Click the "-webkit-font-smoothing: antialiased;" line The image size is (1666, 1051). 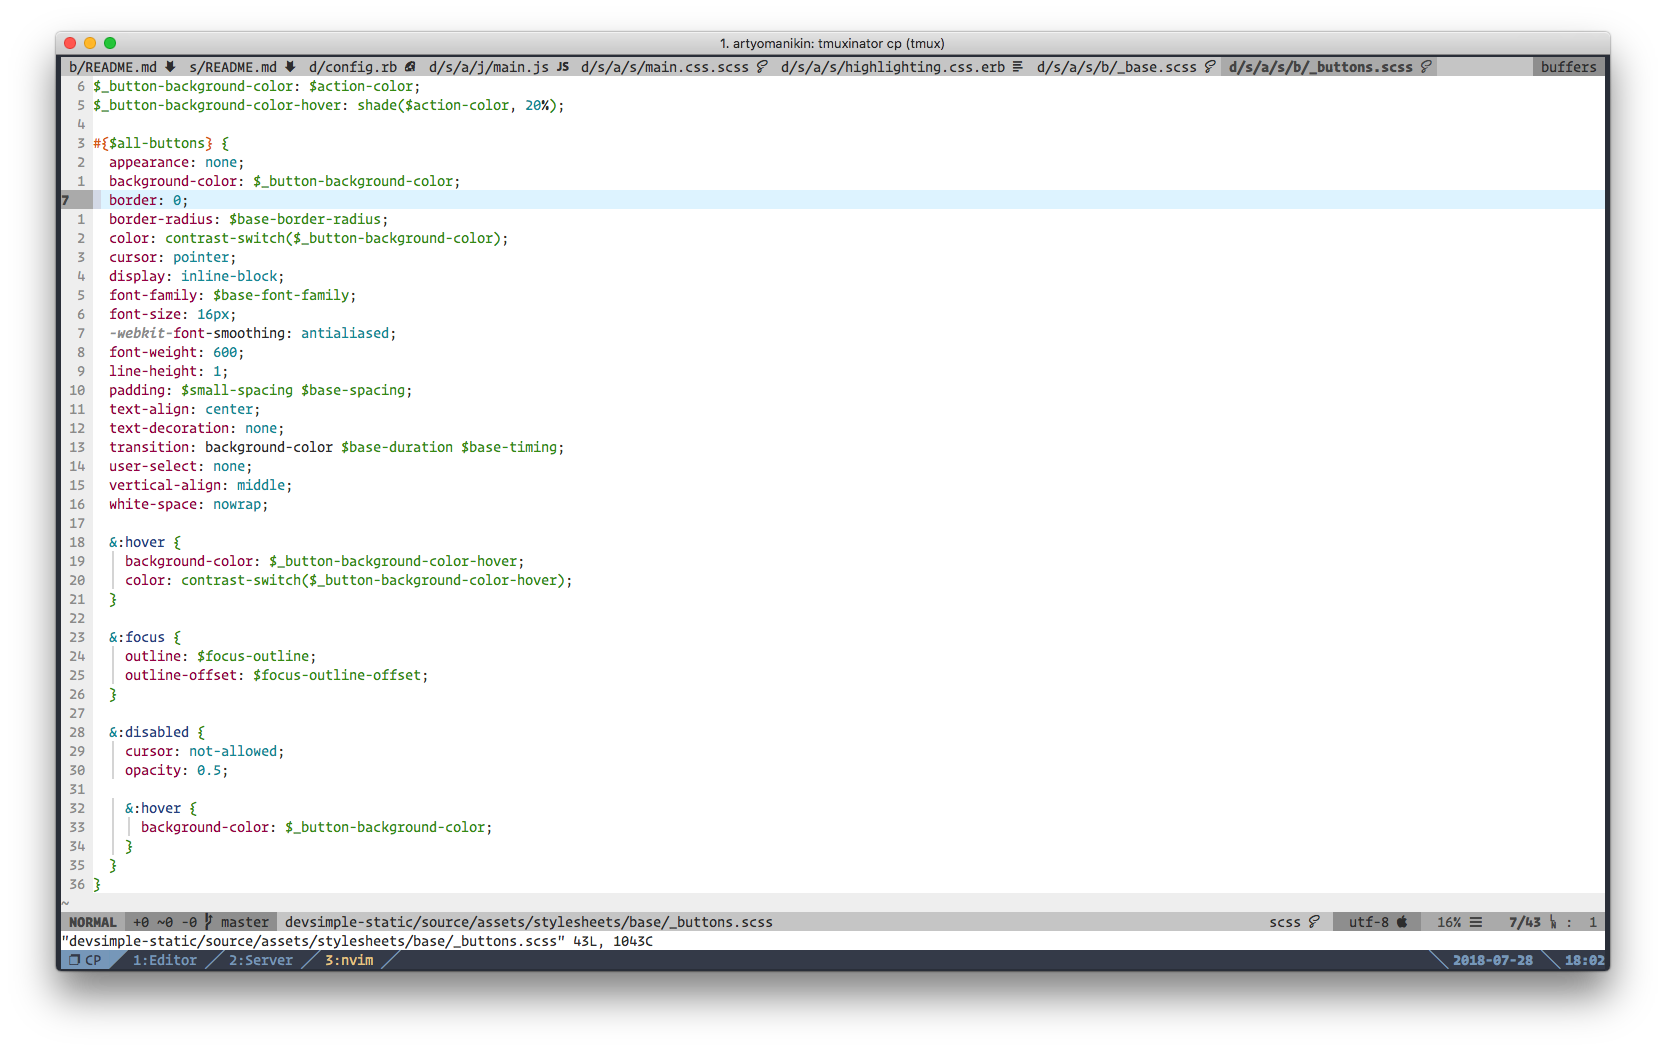coord(252,333)
